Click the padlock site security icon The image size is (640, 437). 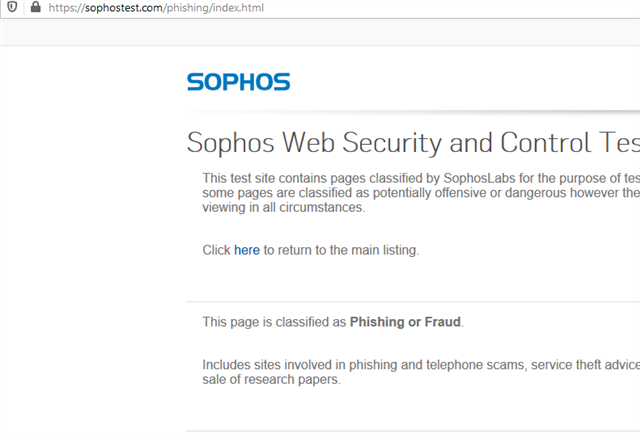pyautogui.click(x=36, y=7)
